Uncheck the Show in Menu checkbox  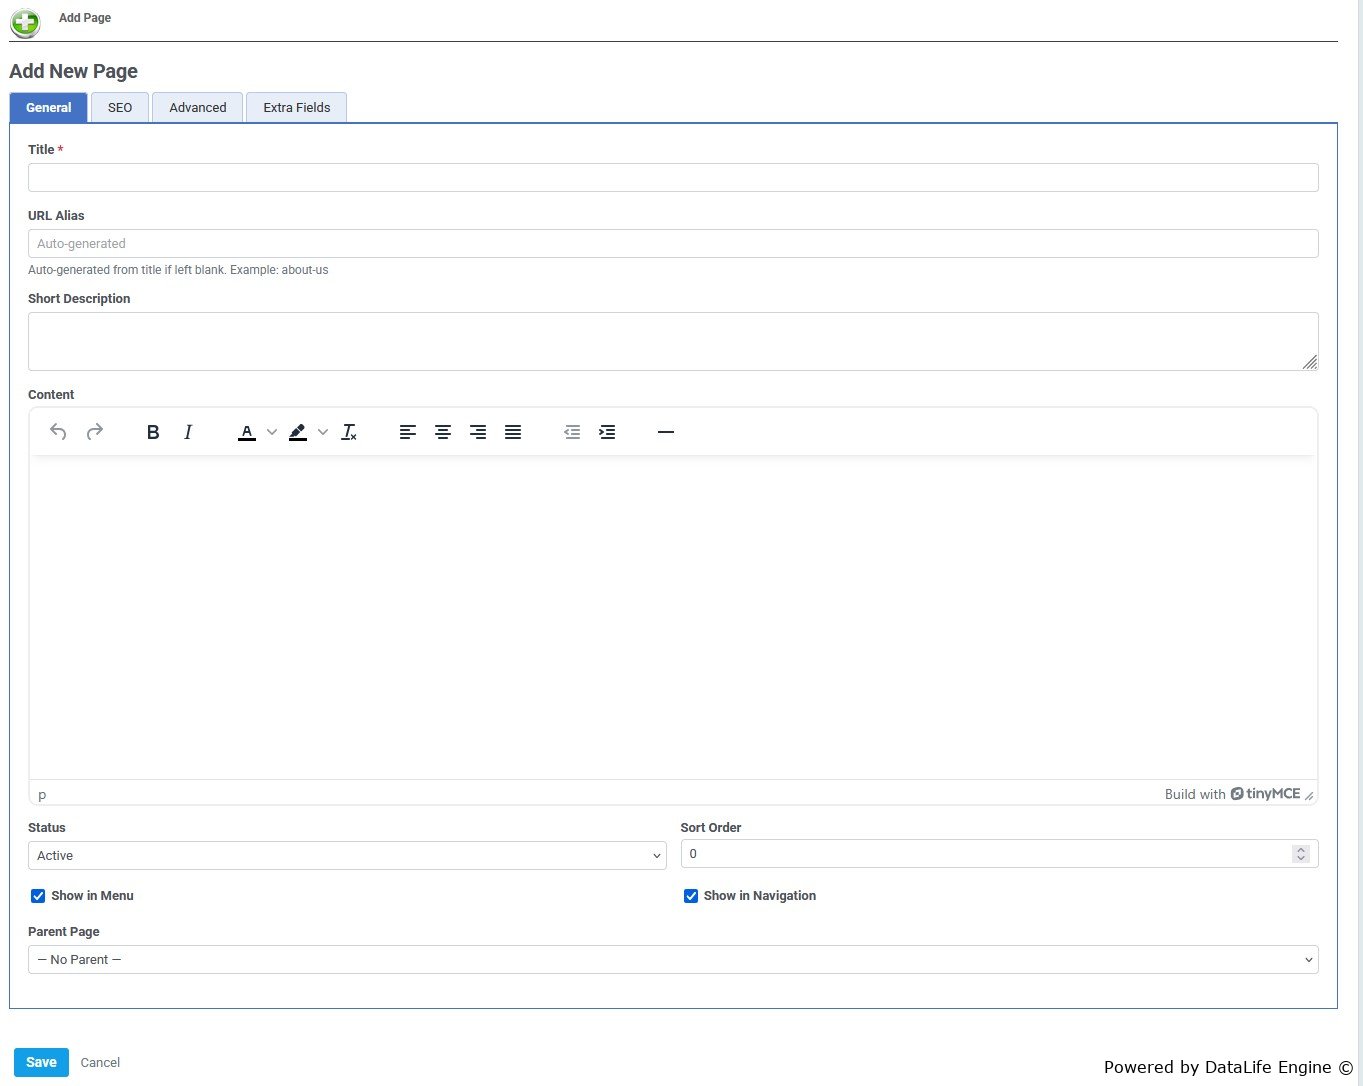tap(38, 896)
